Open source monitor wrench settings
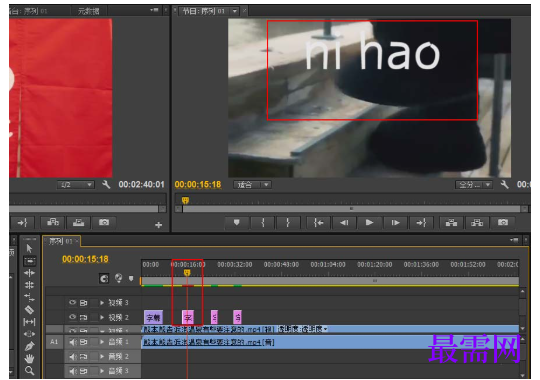The image size is (540, 380). 106,185
